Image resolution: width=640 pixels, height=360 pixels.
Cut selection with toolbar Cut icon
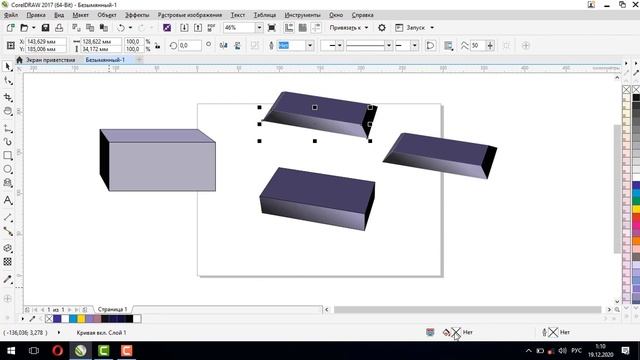pyautogui.click(x=76, y=28)
